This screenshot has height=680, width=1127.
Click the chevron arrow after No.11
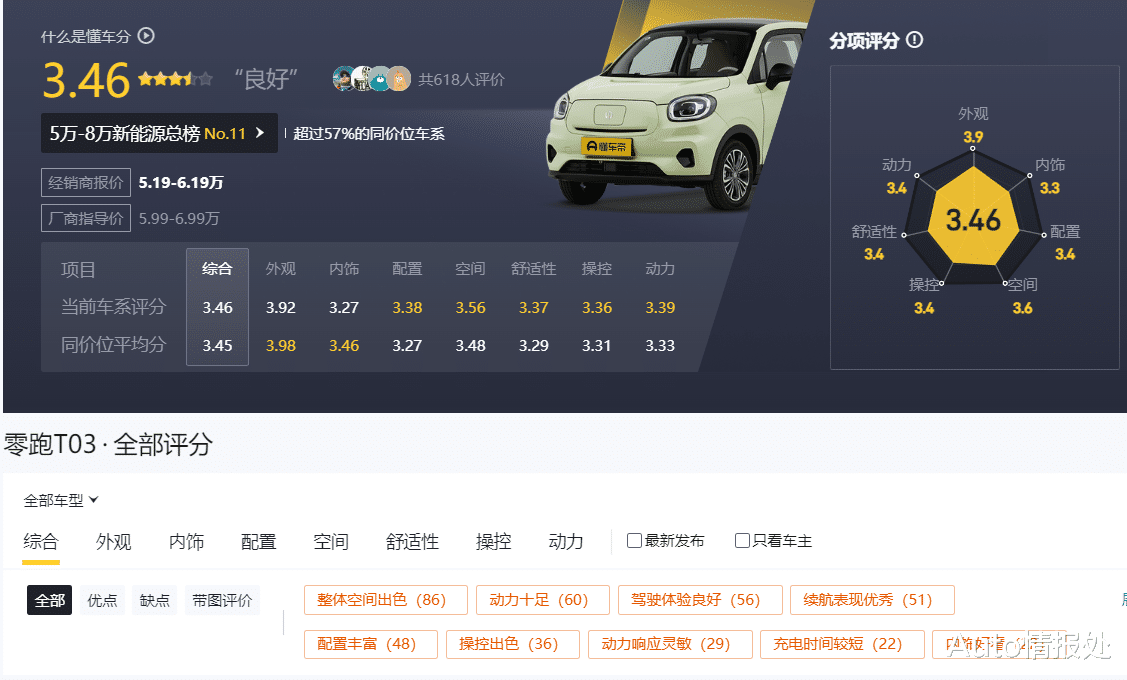(x=260, y=133)
